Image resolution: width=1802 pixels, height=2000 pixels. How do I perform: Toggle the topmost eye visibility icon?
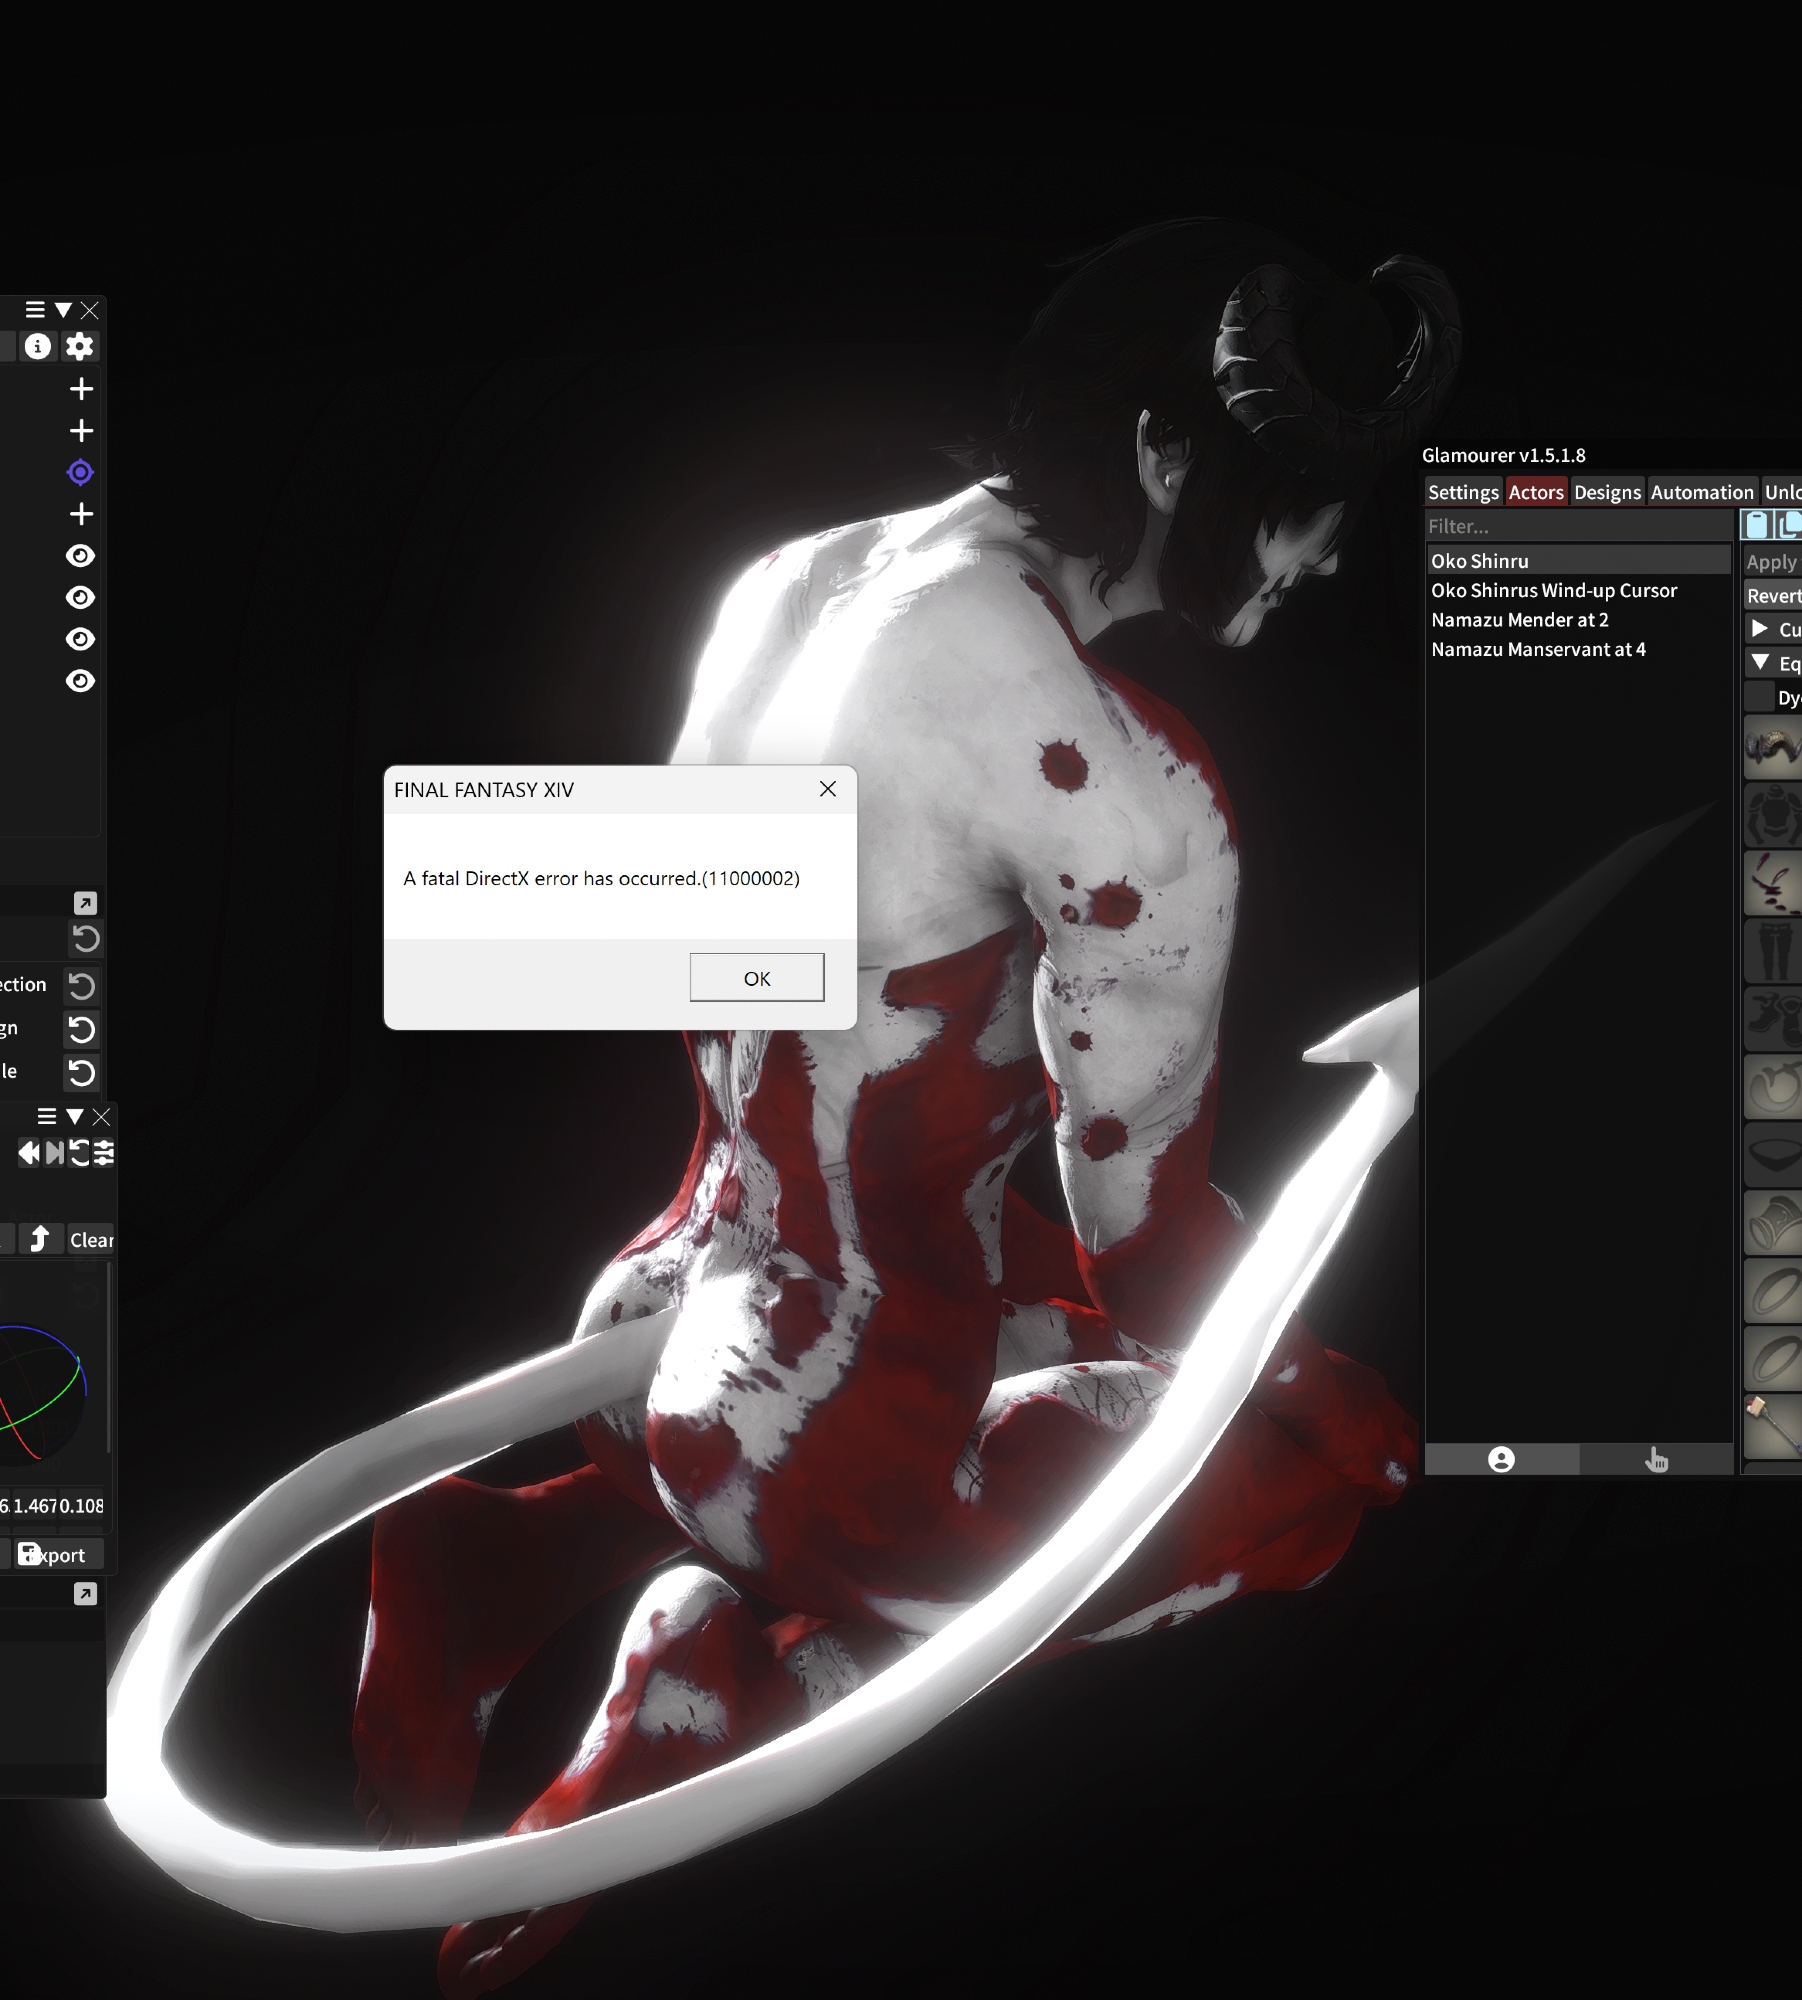[80, 556]
